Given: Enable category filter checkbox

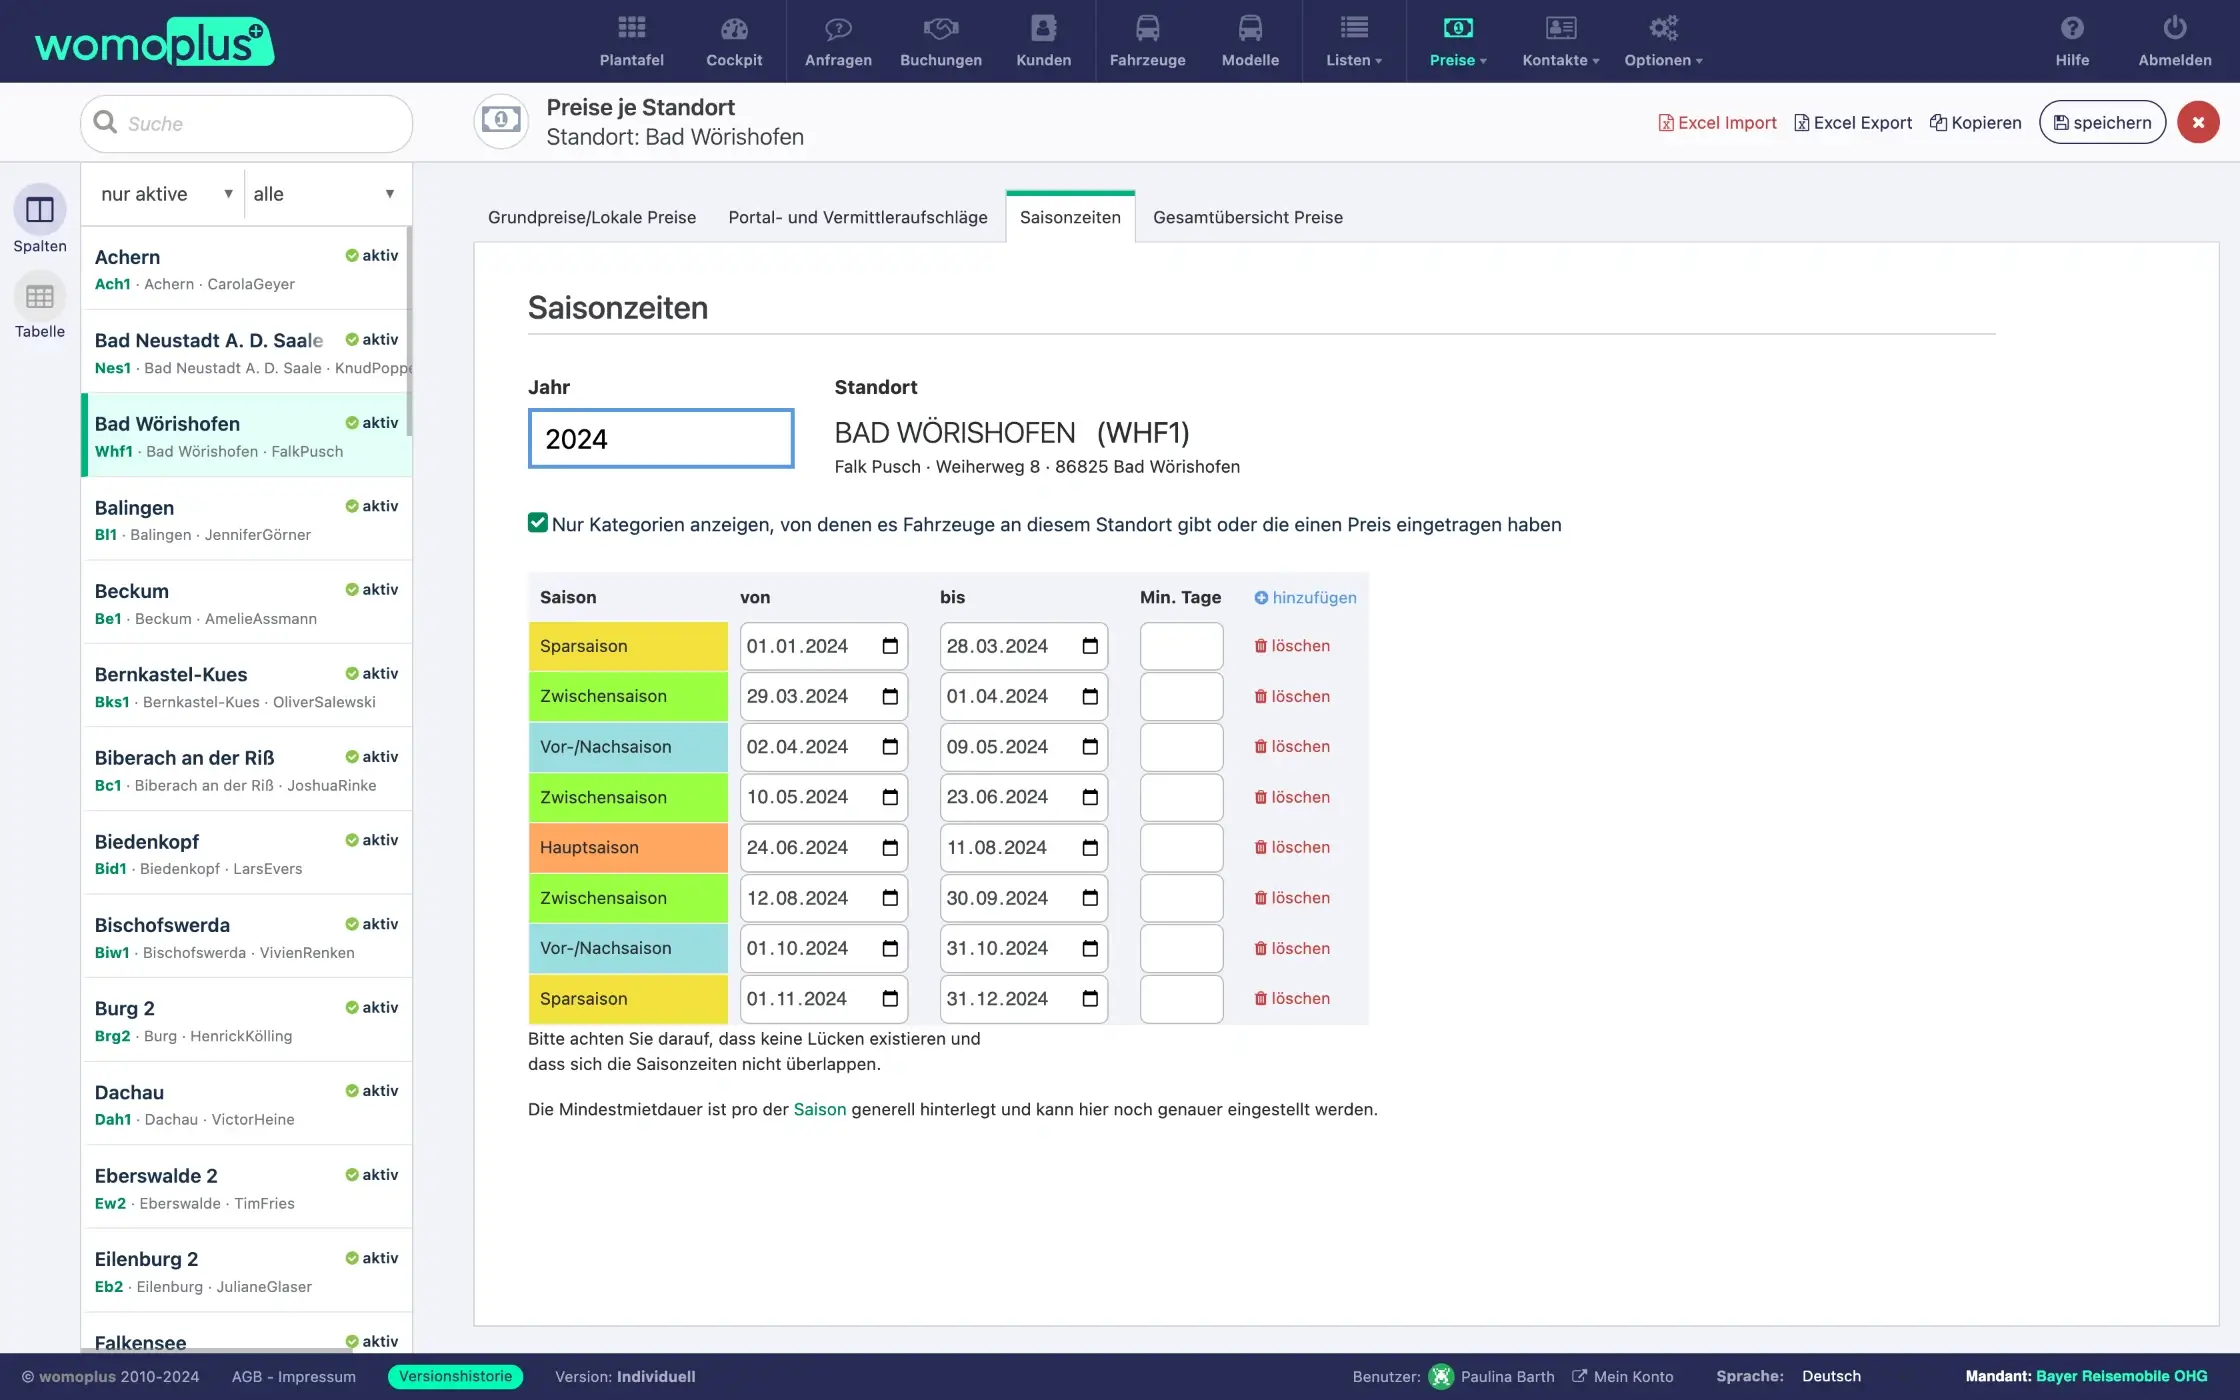Looking at the screenshot, I should pos(537,523).
